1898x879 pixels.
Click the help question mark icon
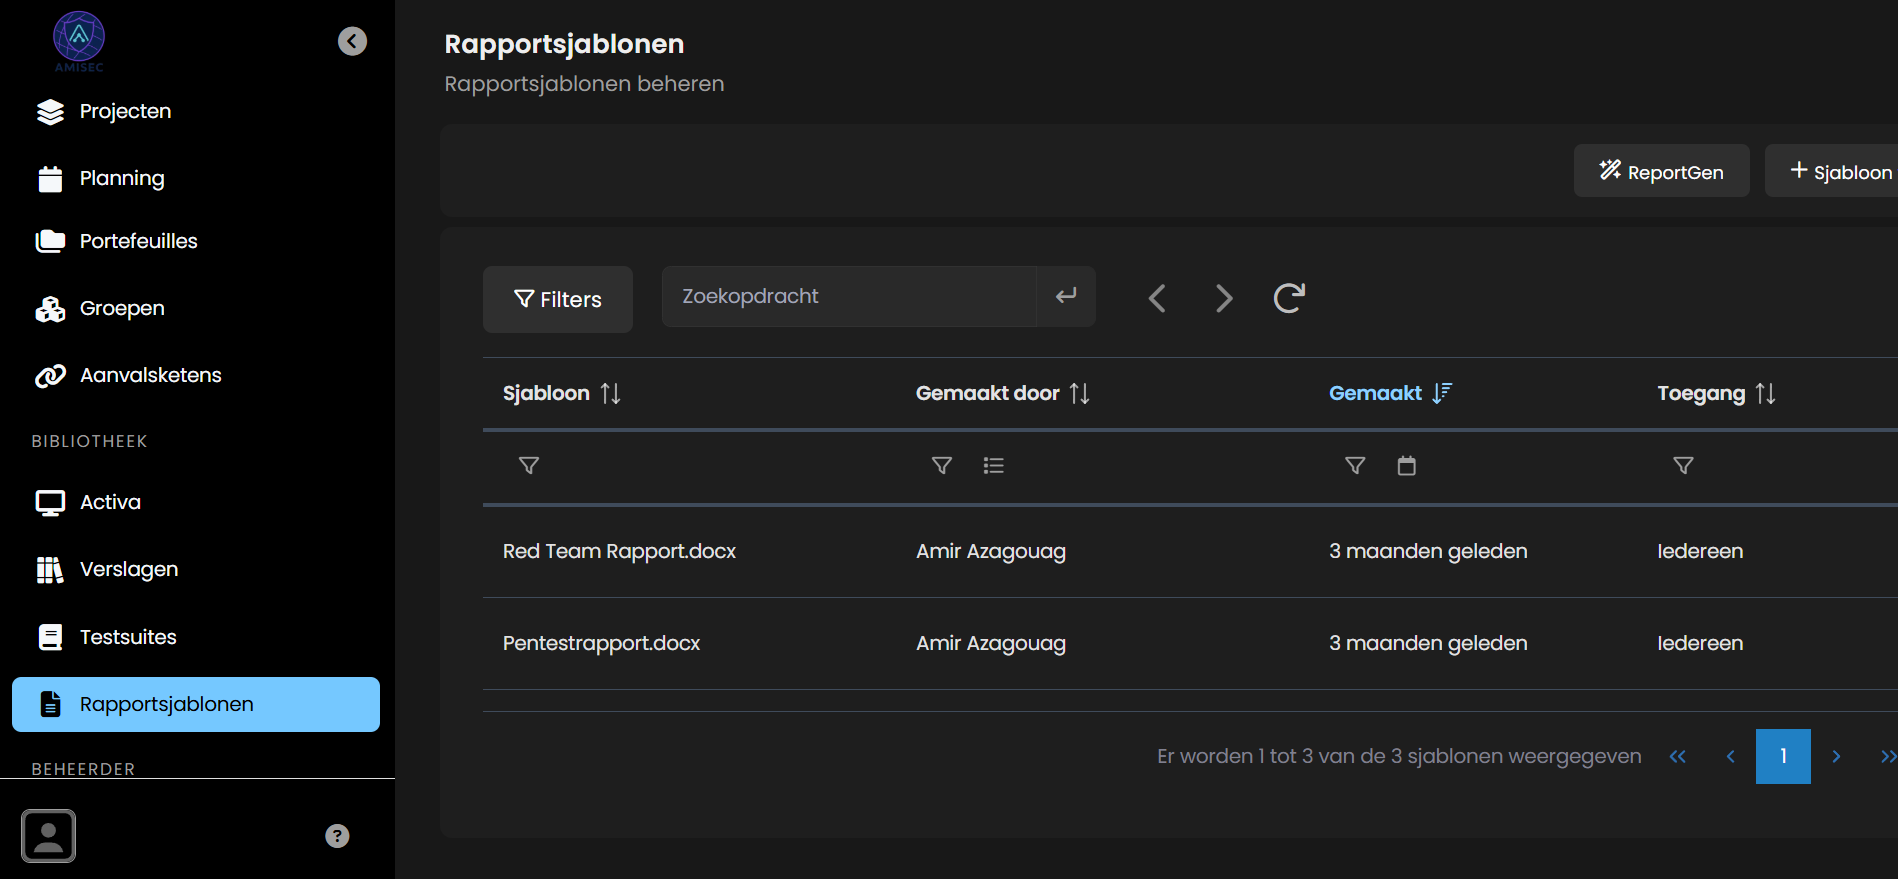(x=337, y=836)
